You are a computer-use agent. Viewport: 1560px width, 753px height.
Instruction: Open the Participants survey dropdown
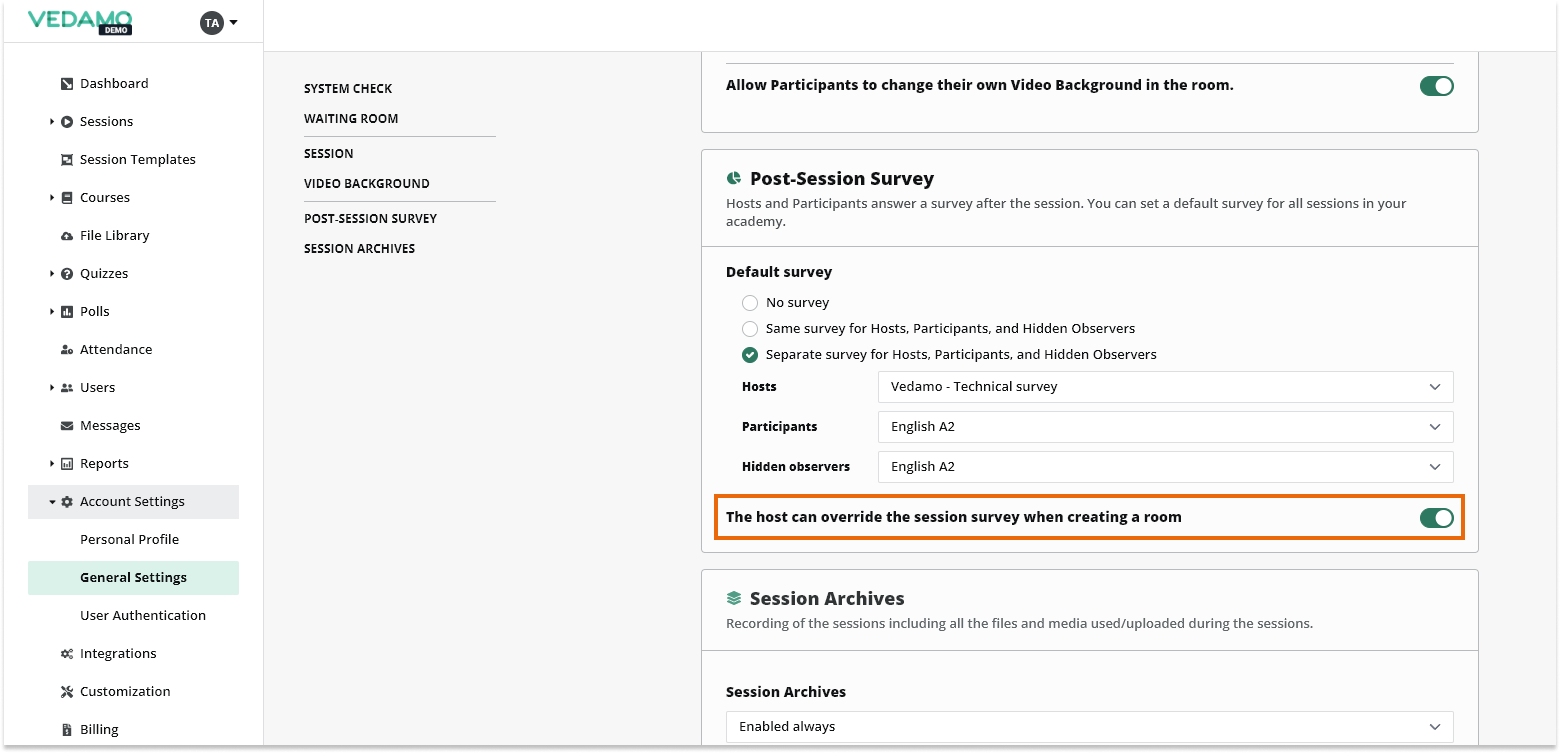(x=1165, y=427)
